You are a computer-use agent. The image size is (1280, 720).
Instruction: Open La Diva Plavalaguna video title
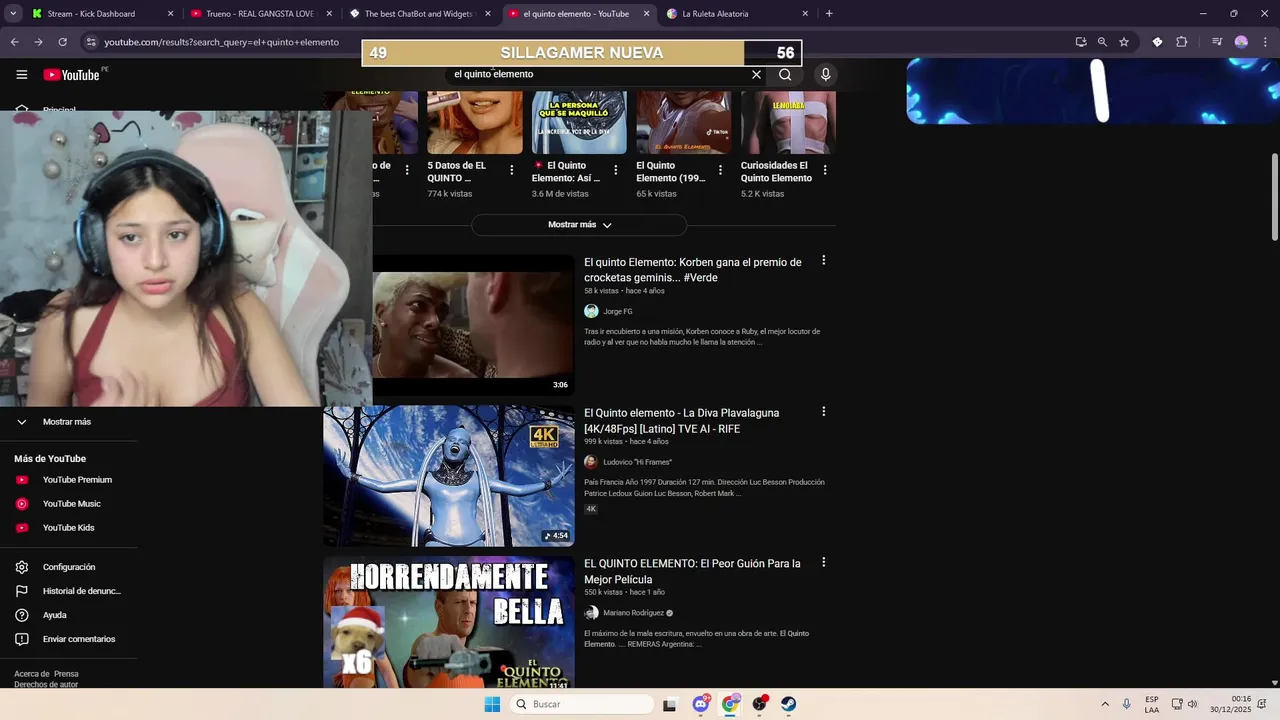tap(682, 421)
